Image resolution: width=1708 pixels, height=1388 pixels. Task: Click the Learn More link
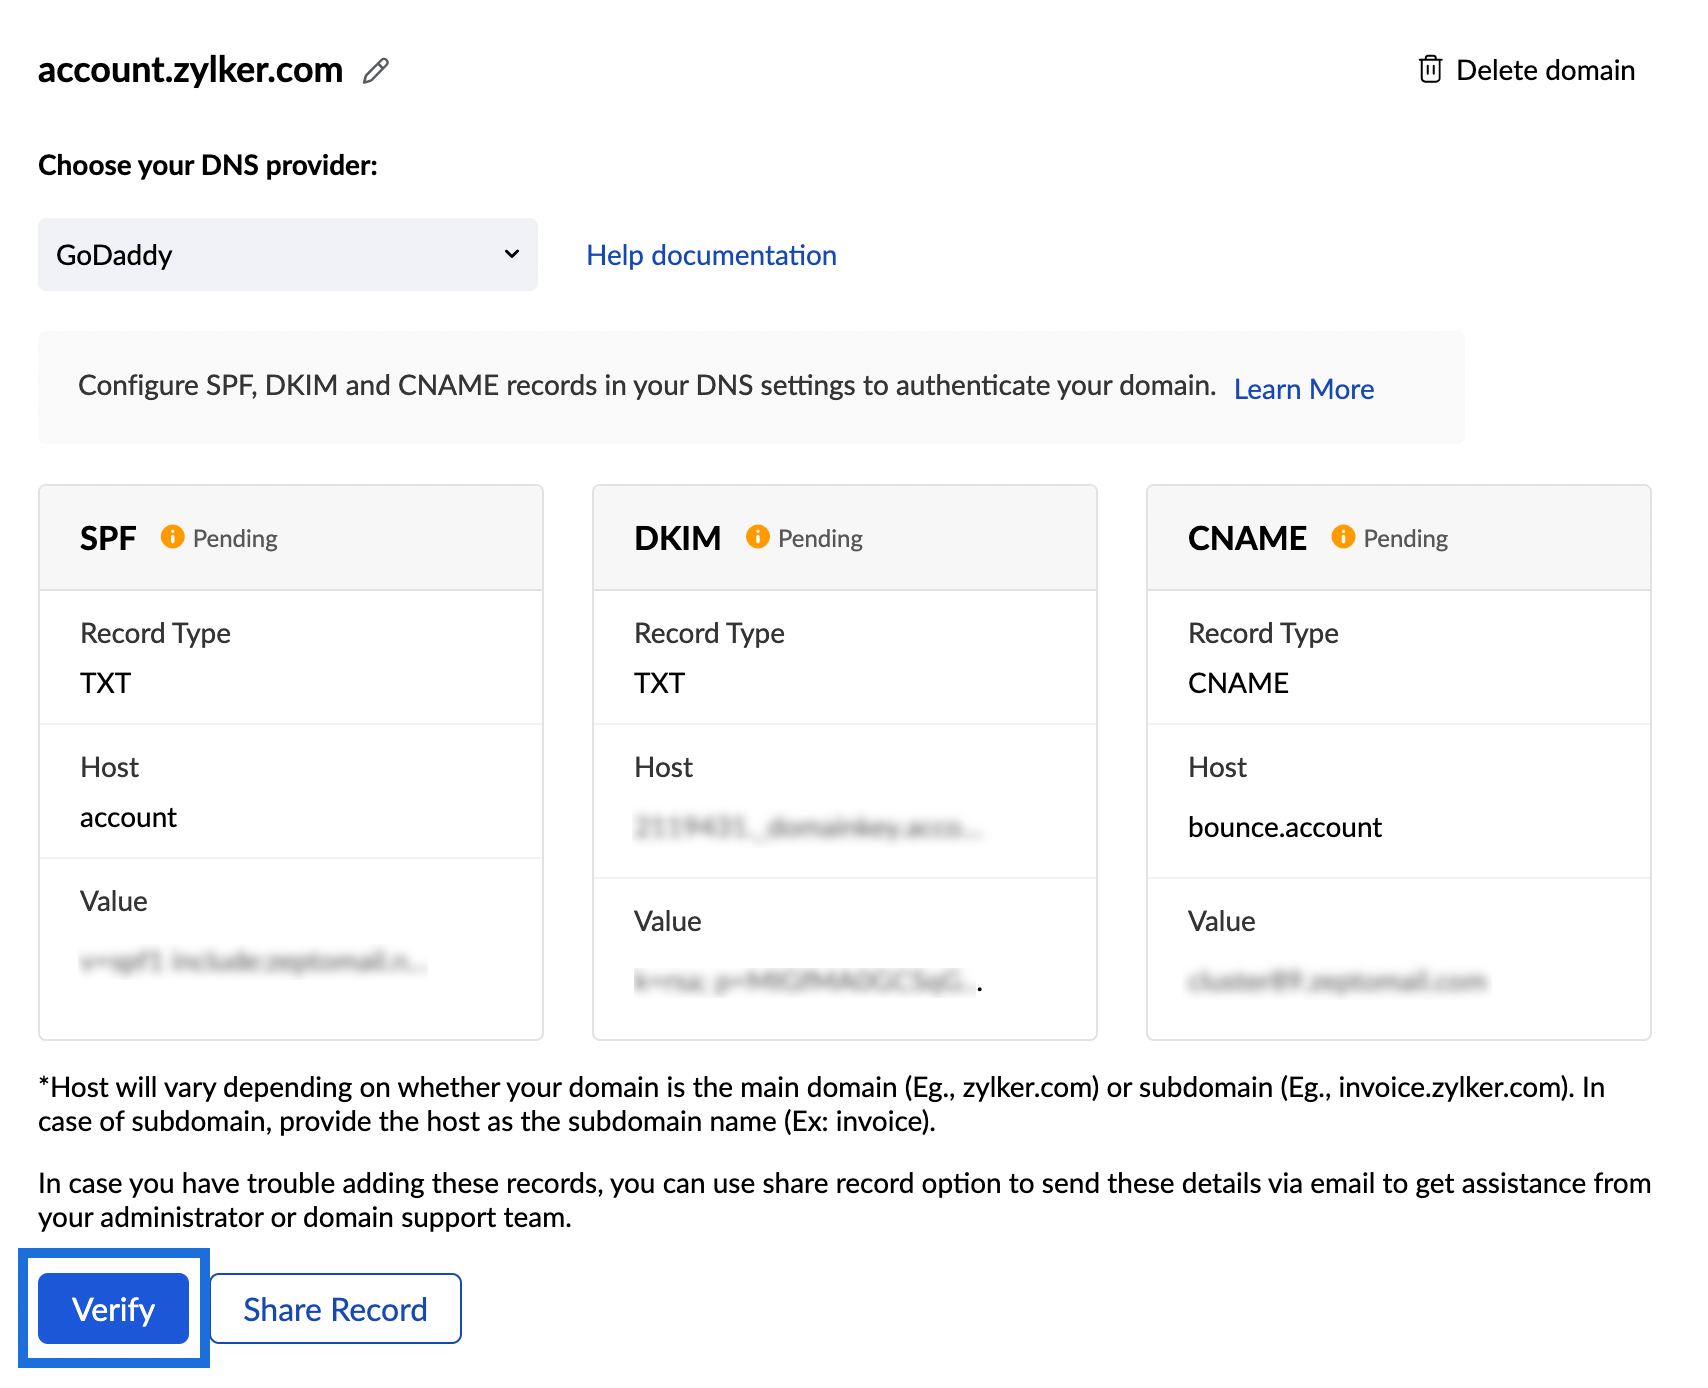click(x=1303, y=389)
